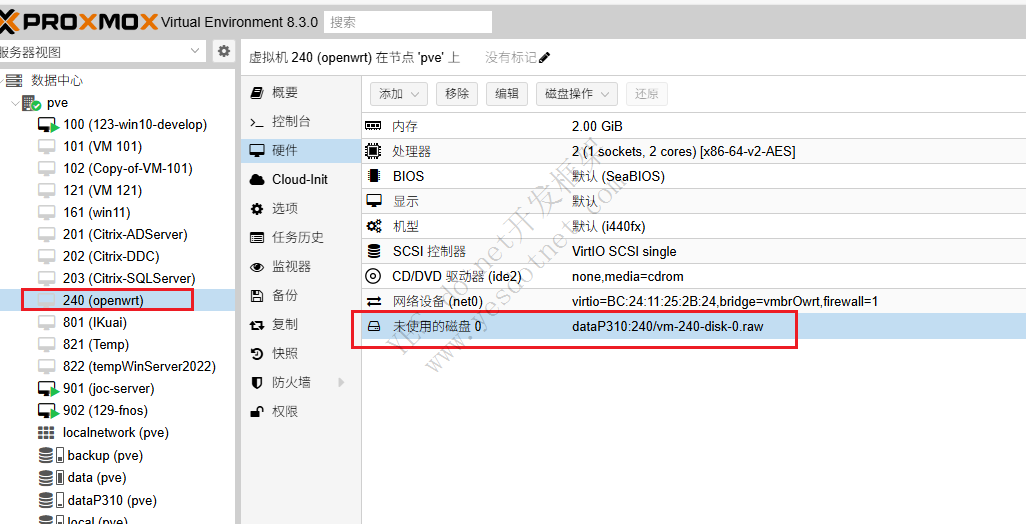The width and height of the screenshot is (1026, 524).
Task: Click the dataP310 storage icon
Action: [x=50, y=500]
